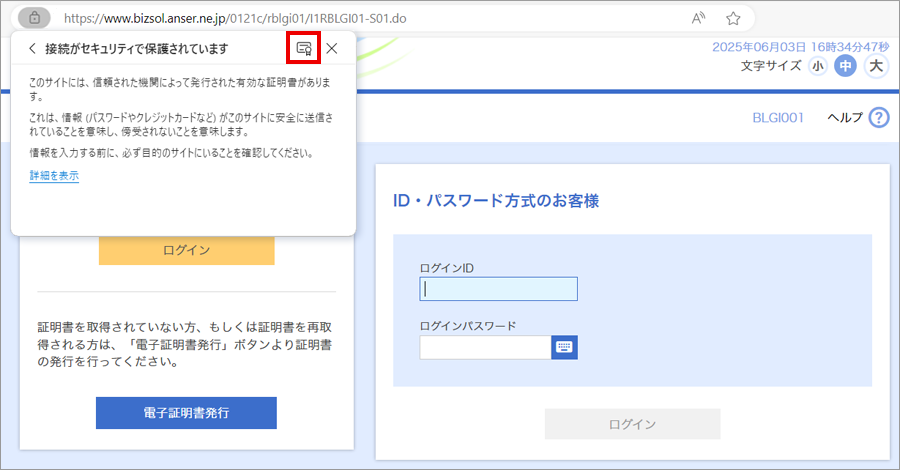Close the connection security popup
900x470 pixels.
(x=332, y=48)
